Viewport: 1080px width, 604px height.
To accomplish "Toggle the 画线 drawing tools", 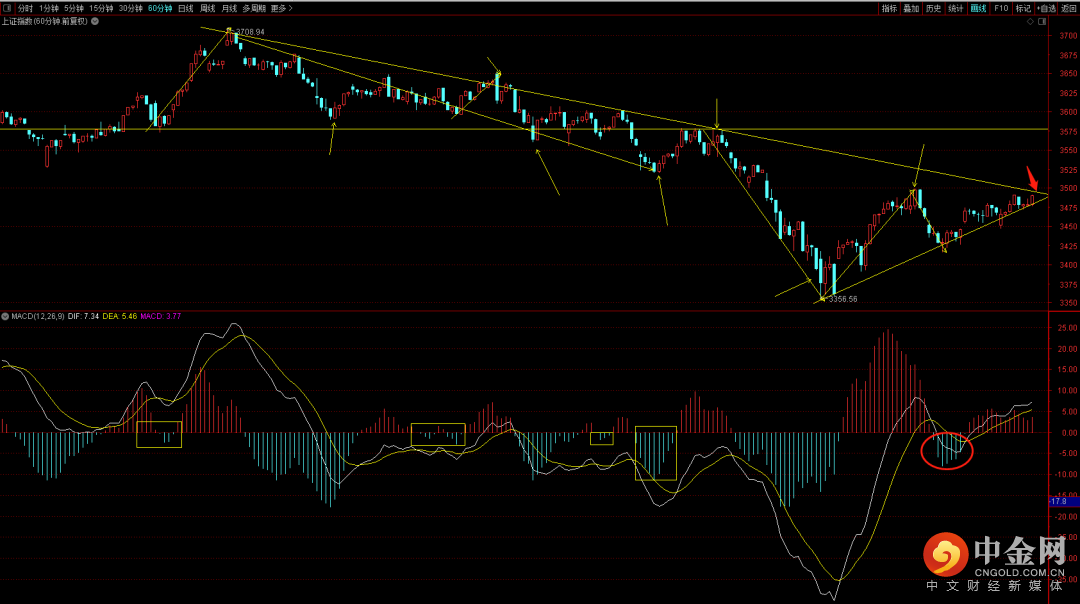I will point(978,8).
